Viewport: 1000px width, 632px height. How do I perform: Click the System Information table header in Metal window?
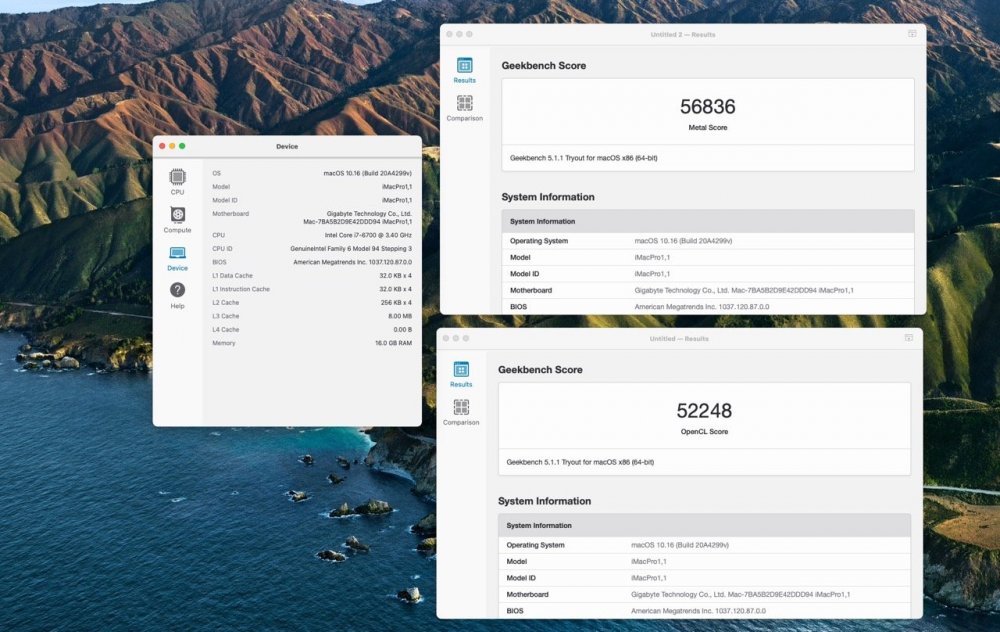(x=708, y=221)
